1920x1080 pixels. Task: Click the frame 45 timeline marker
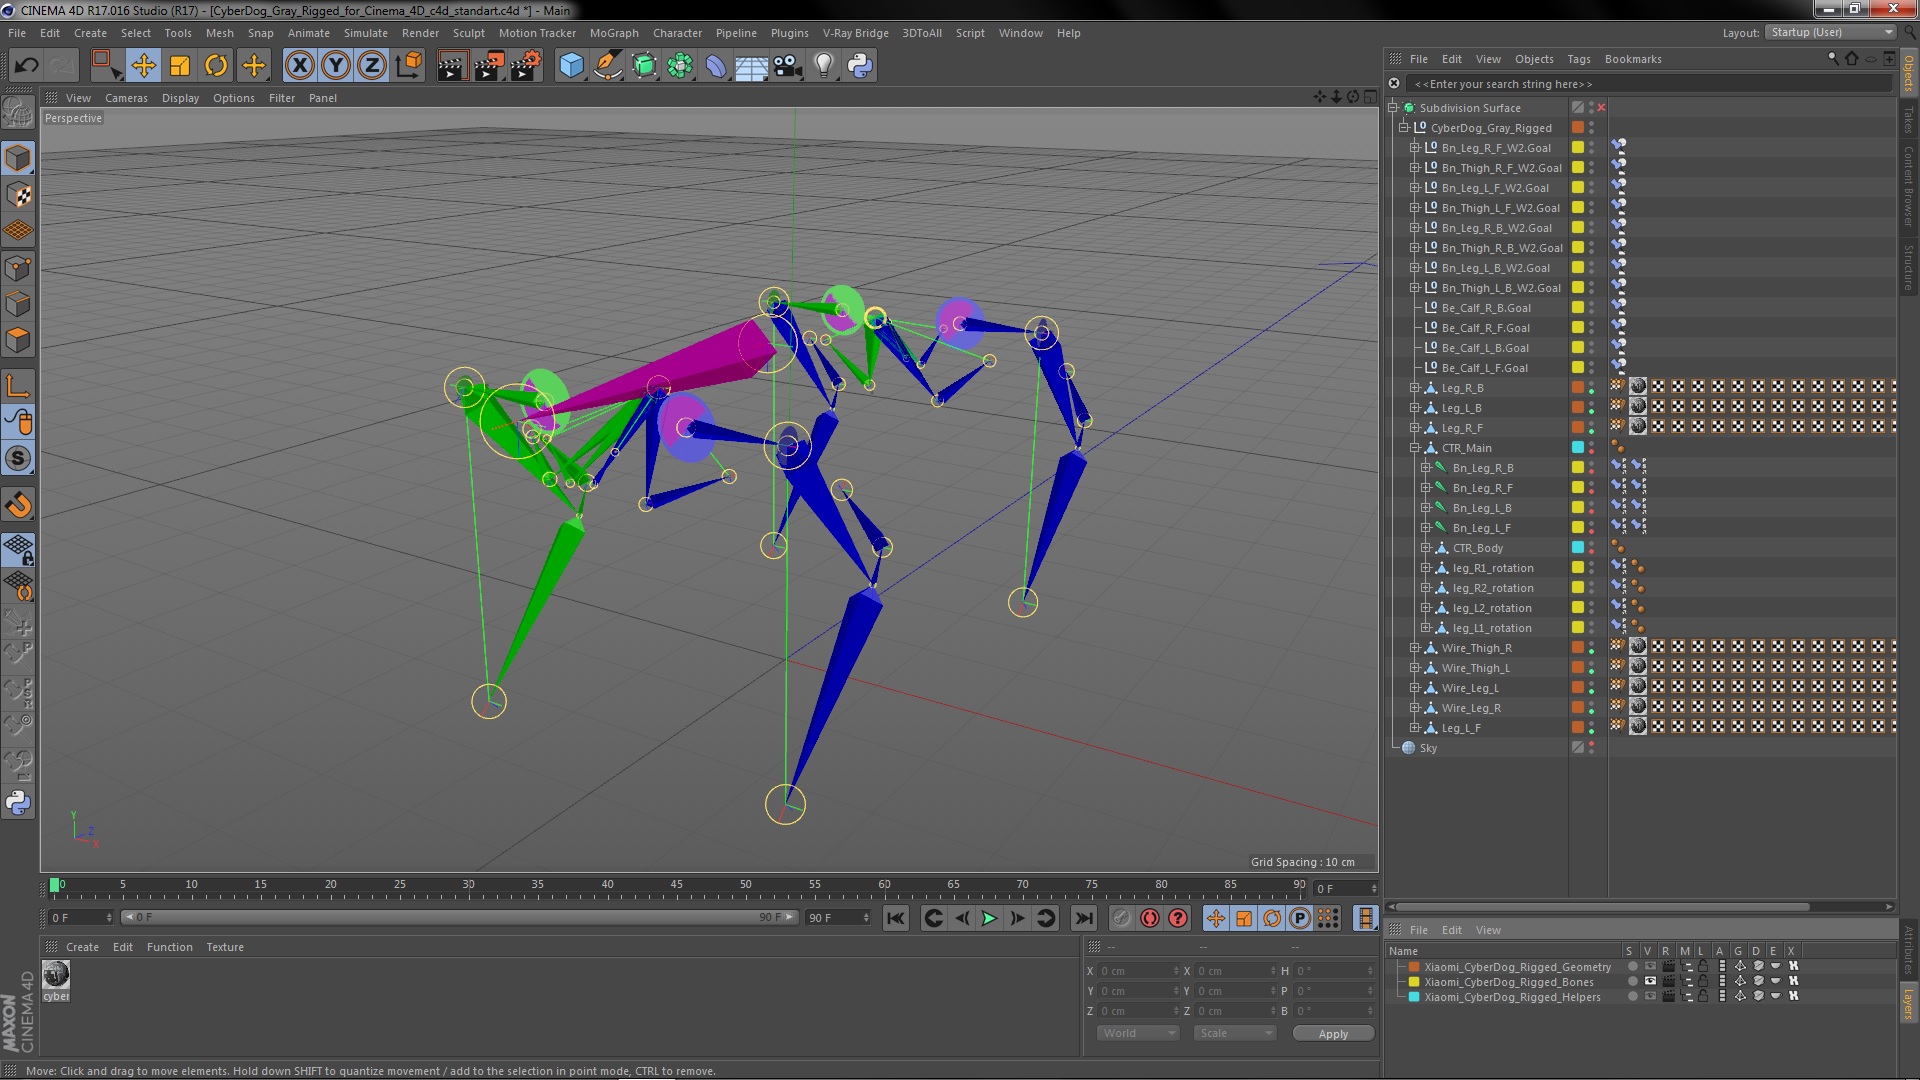coord(677,886)
